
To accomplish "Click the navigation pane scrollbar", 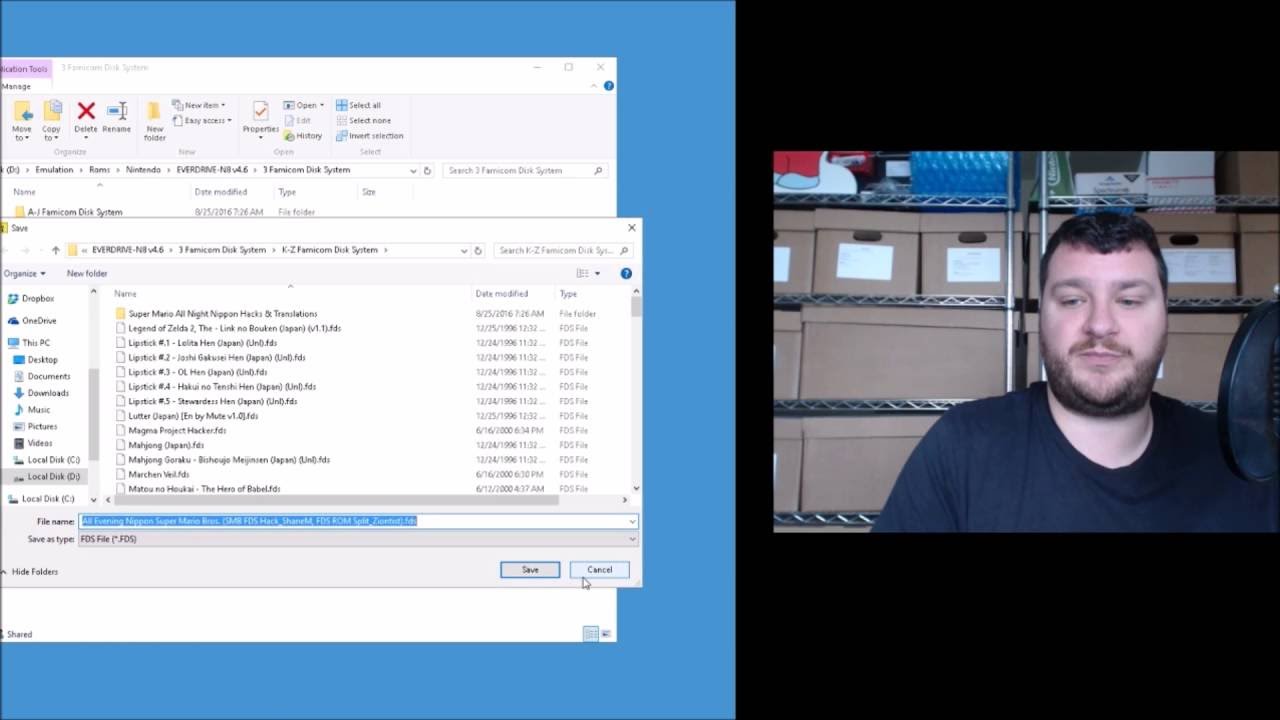I will click(x=94, y=415).
